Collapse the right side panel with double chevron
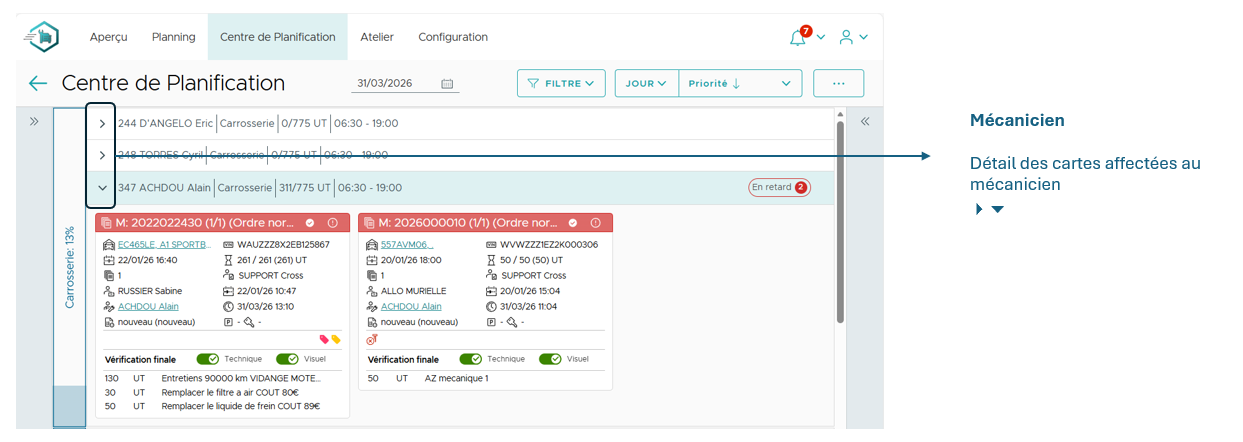The image size is (1243, 442). point(865,121)
